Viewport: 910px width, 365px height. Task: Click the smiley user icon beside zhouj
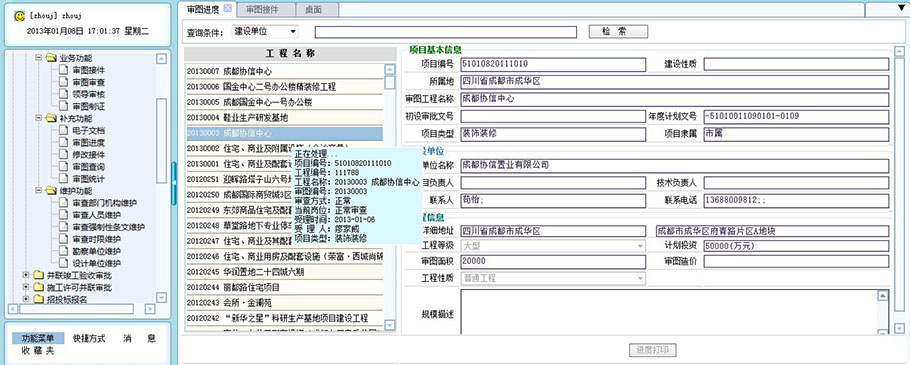tap(19, 16)
